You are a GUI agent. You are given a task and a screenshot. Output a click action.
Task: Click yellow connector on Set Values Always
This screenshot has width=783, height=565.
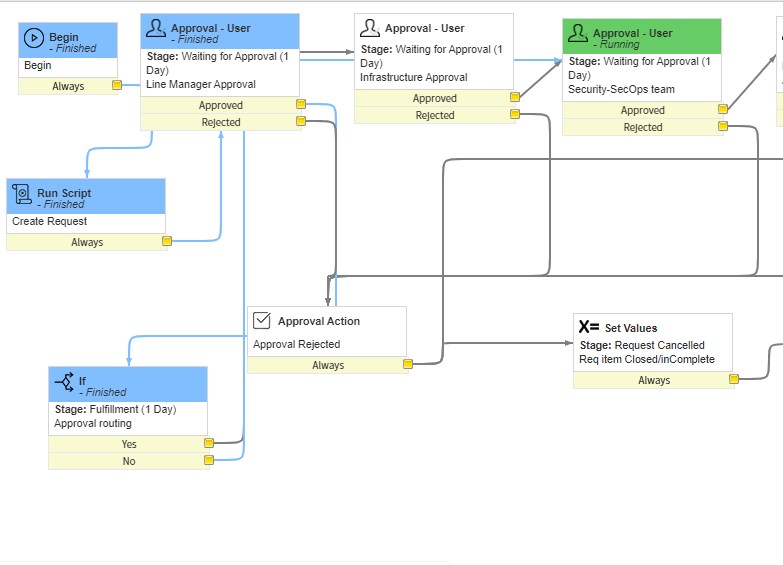[734, 379]
